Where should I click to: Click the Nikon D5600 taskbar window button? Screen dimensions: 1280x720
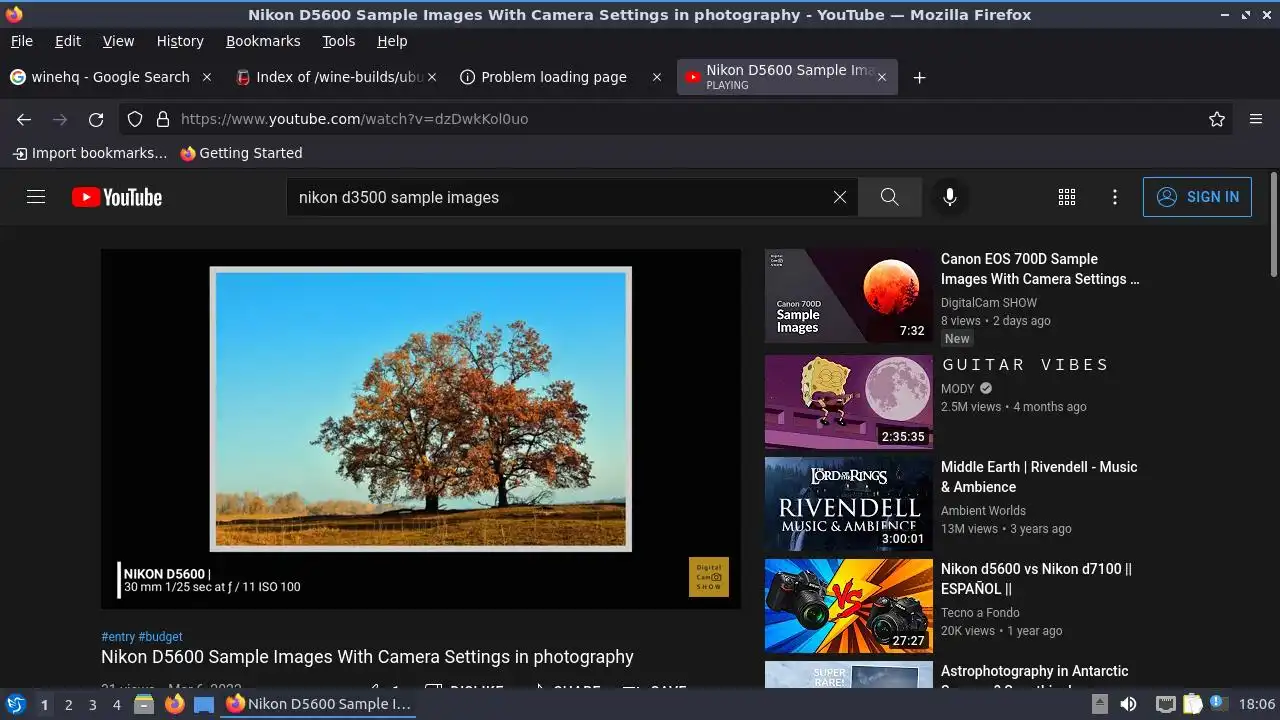coord(318,704)
